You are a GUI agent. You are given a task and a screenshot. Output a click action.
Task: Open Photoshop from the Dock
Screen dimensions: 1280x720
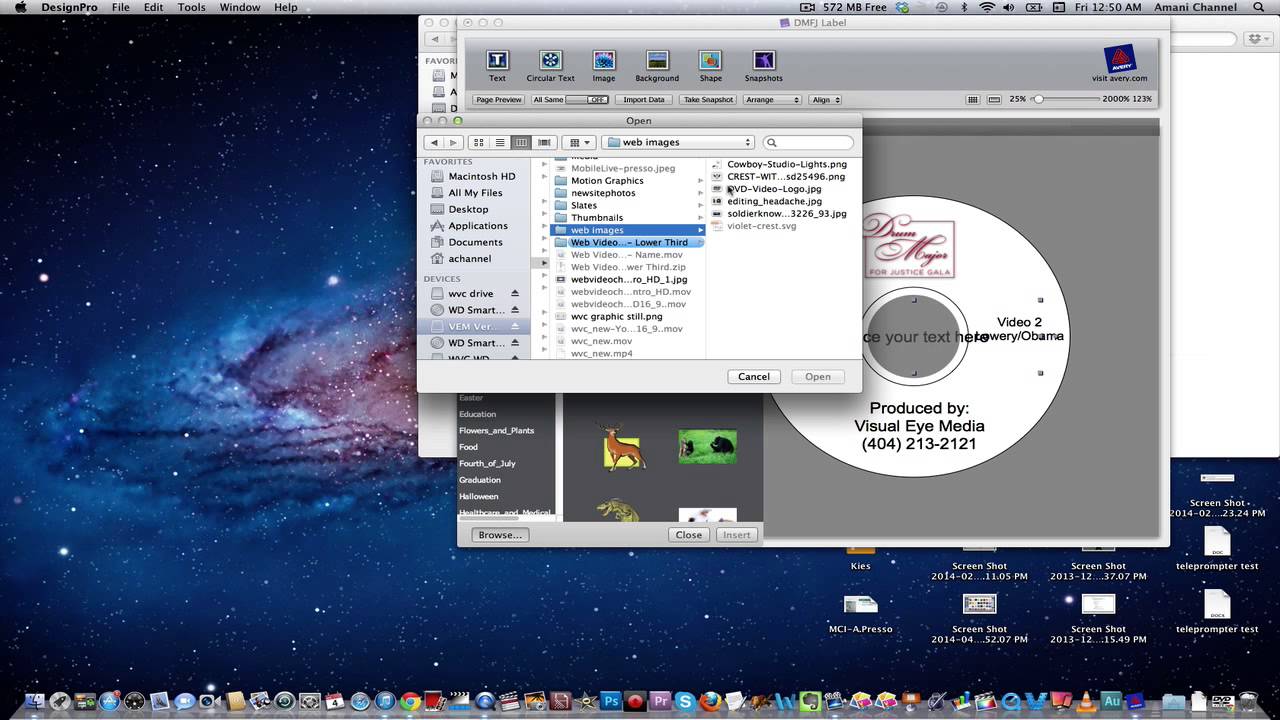[610, 701]
